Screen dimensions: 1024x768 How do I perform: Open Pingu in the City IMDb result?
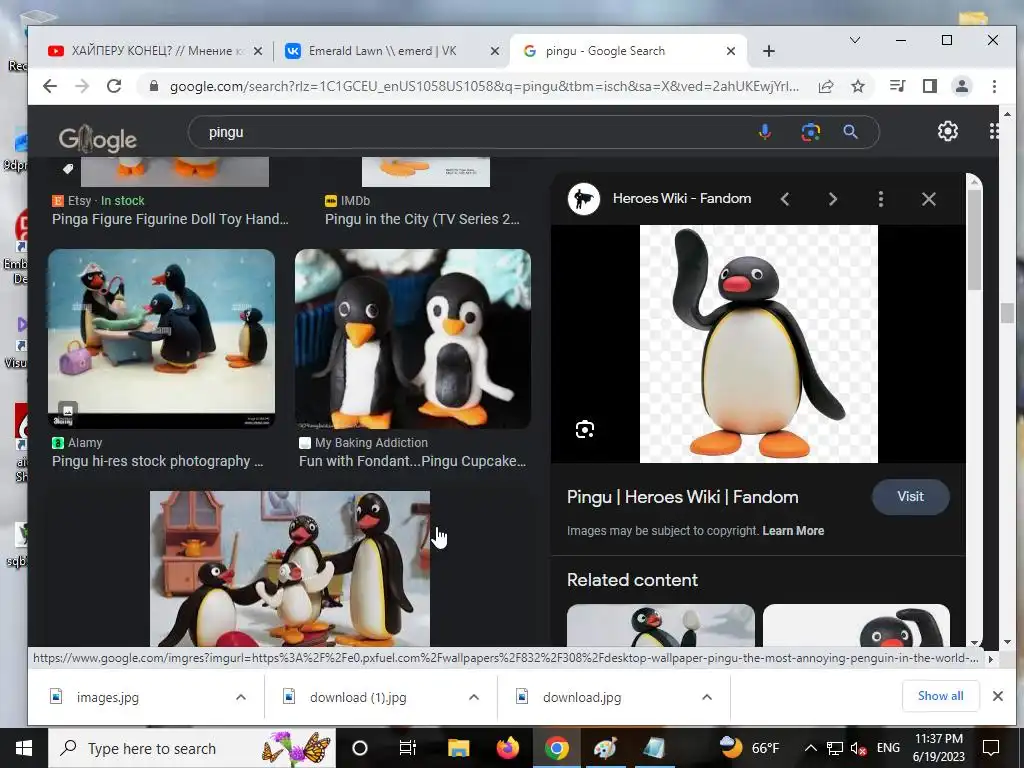pos(423,219)
